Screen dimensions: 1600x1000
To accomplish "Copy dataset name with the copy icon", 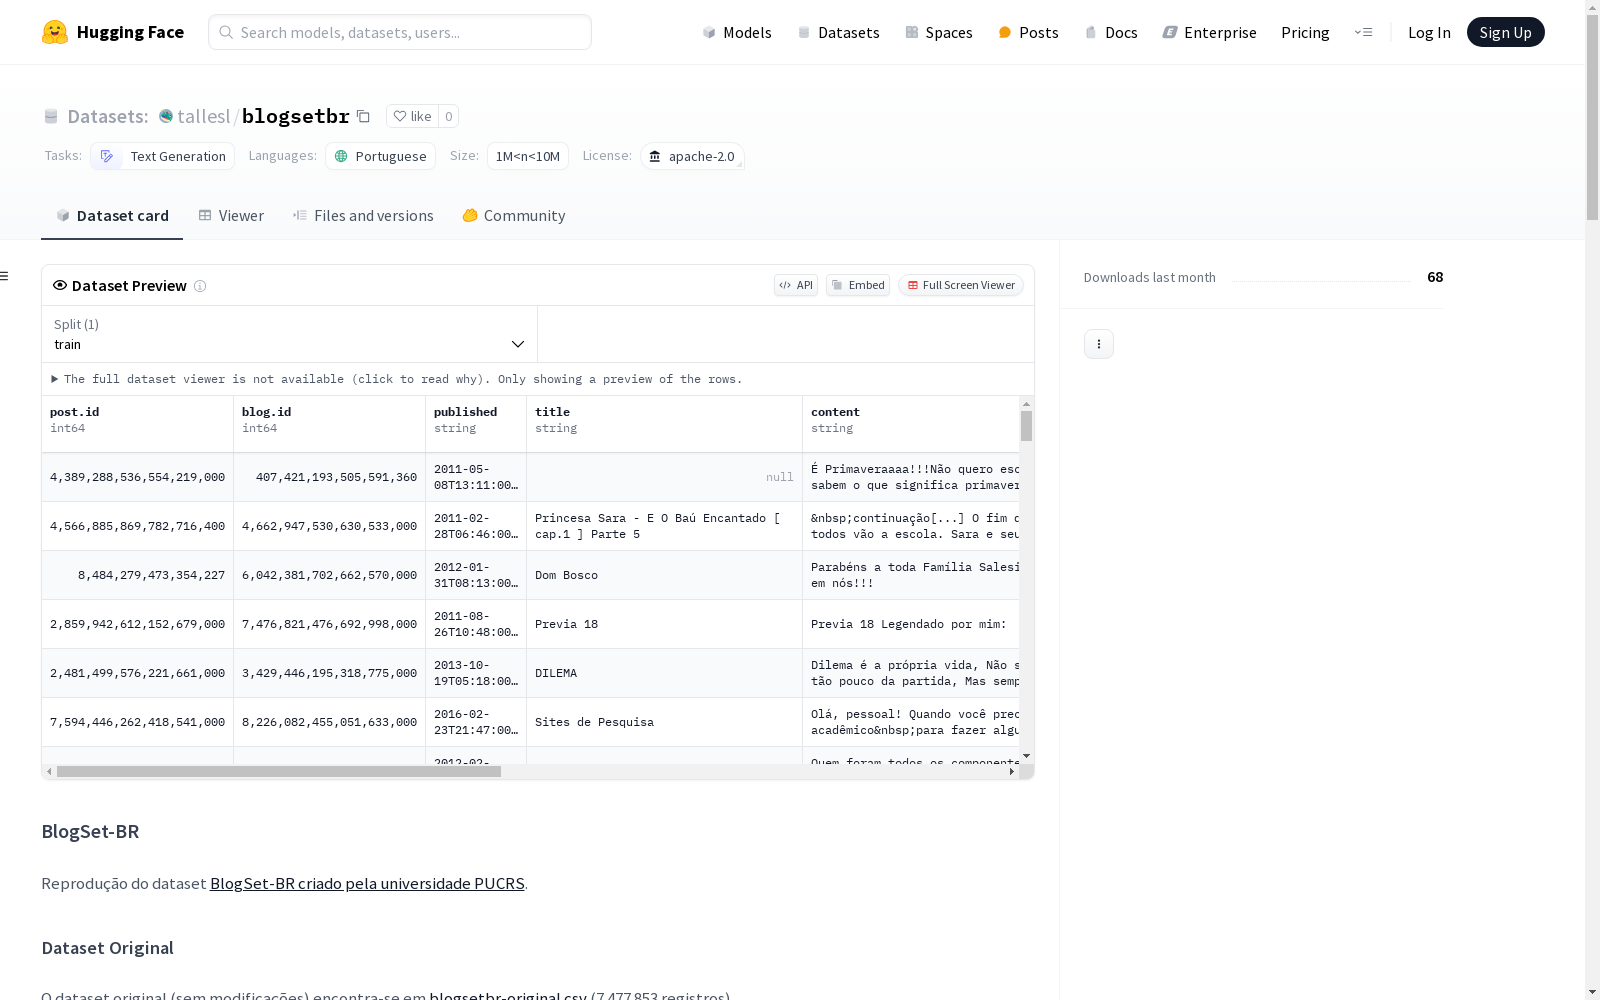I will tap(364, 116).
